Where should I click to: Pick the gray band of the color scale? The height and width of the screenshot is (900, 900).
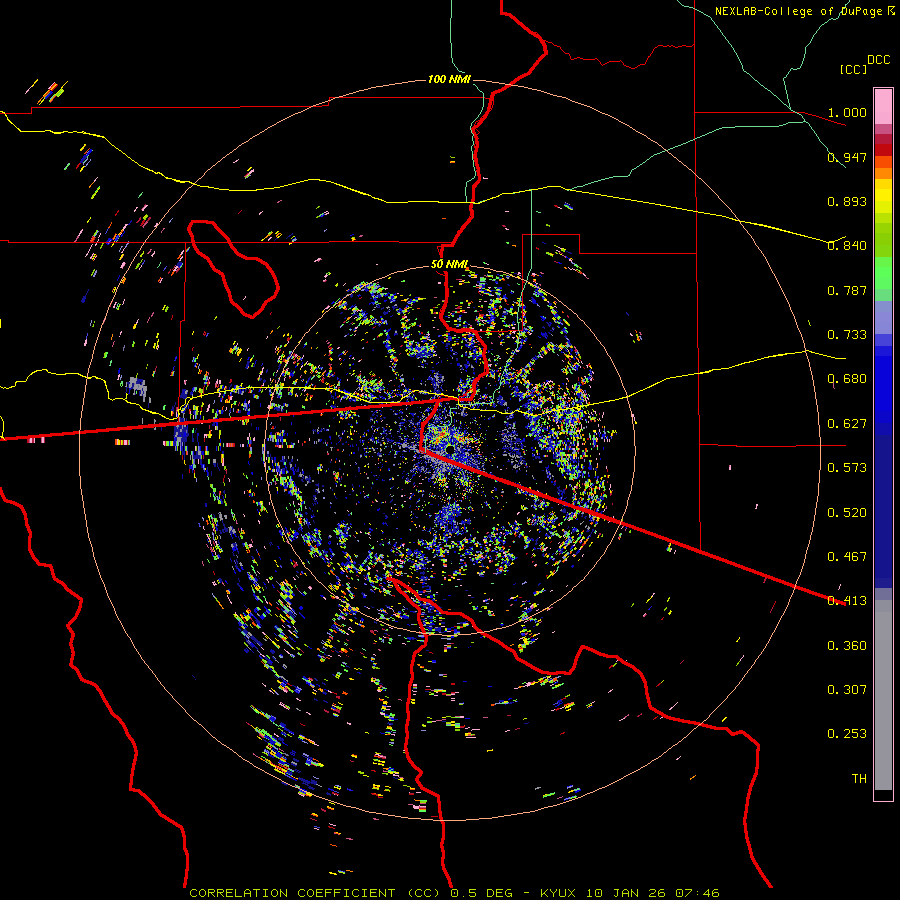click(883, 695)
